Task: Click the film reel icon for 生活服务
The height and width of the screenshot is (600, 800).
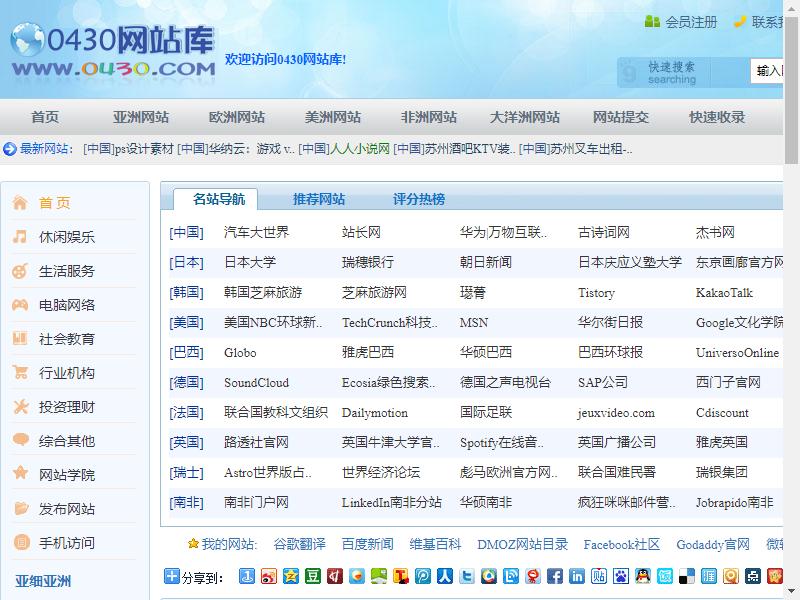Action: (x=20, y=271)
